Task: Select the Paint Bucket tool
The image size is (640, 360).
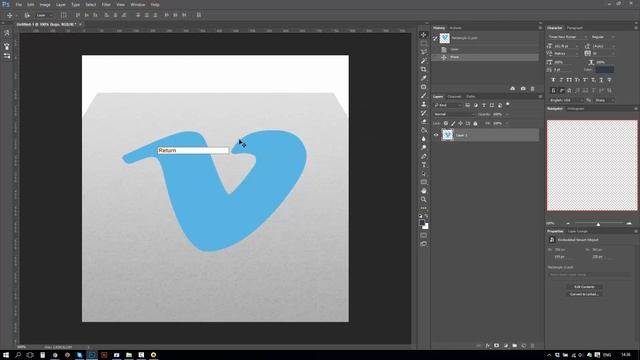Action: tap(424, 130)
